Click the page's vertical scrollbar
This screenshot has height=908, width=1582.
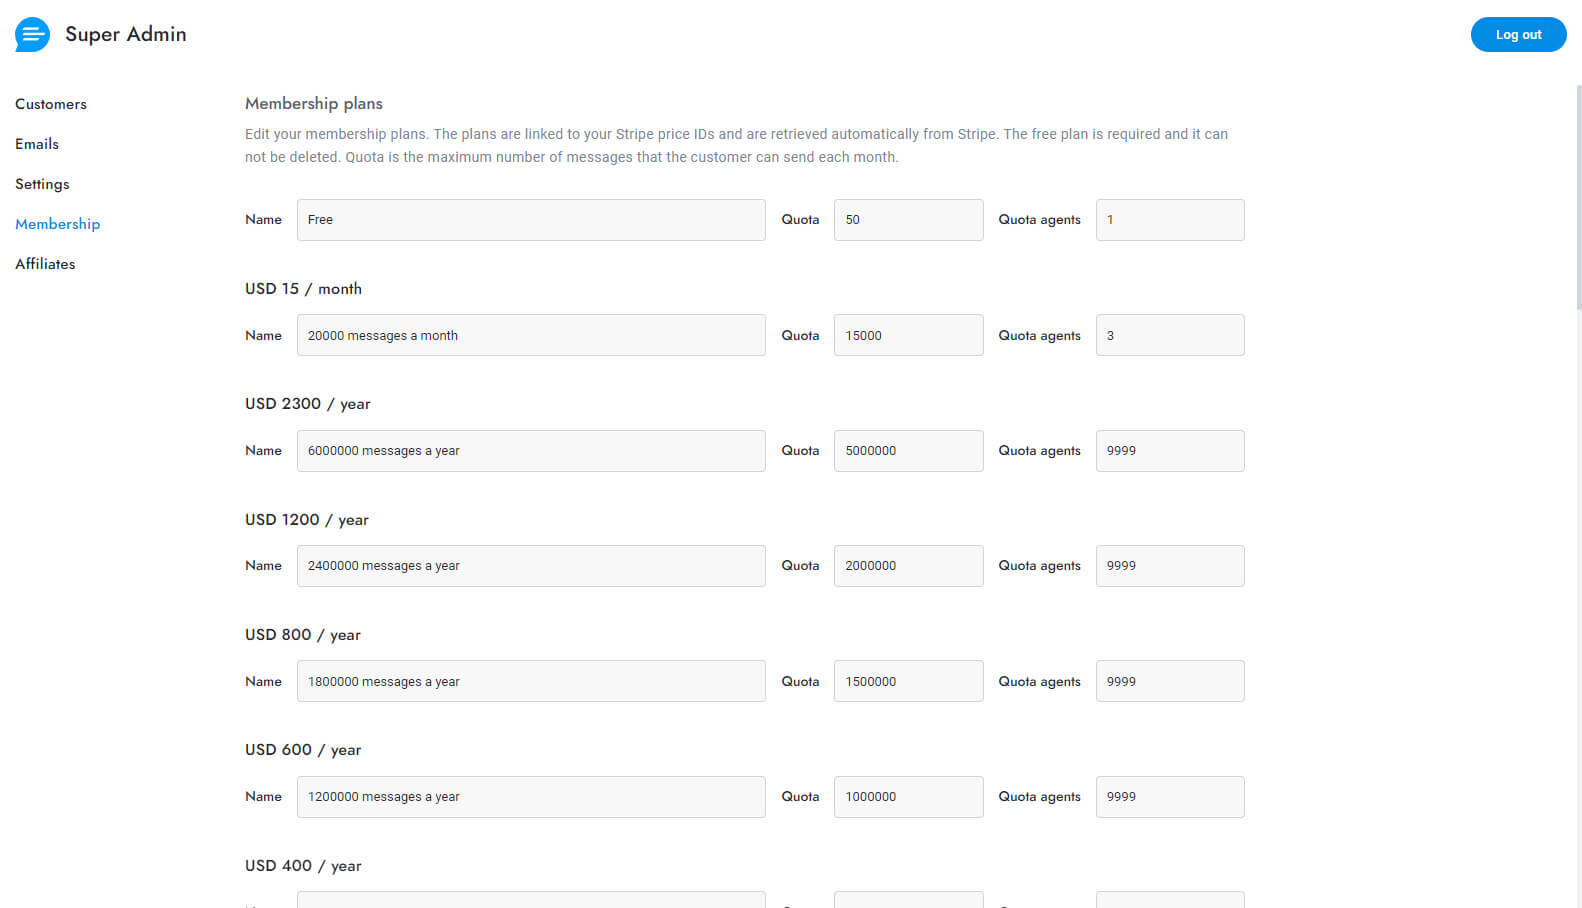1578,200
